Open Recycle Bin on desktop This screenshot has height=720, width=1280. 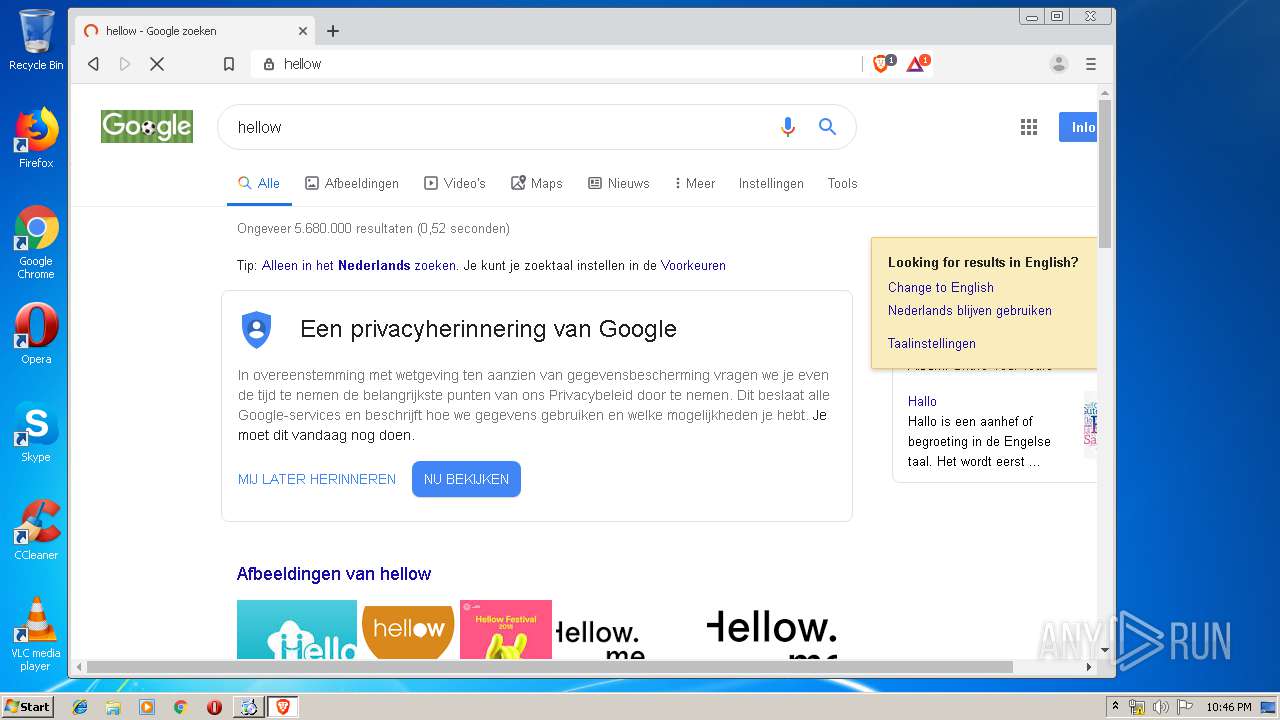click(36, 40)
